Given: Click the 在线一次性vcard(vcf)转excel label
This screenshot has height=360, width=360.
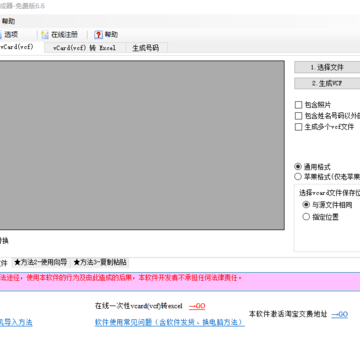Looking at the screenshot, I should (139, 306).
